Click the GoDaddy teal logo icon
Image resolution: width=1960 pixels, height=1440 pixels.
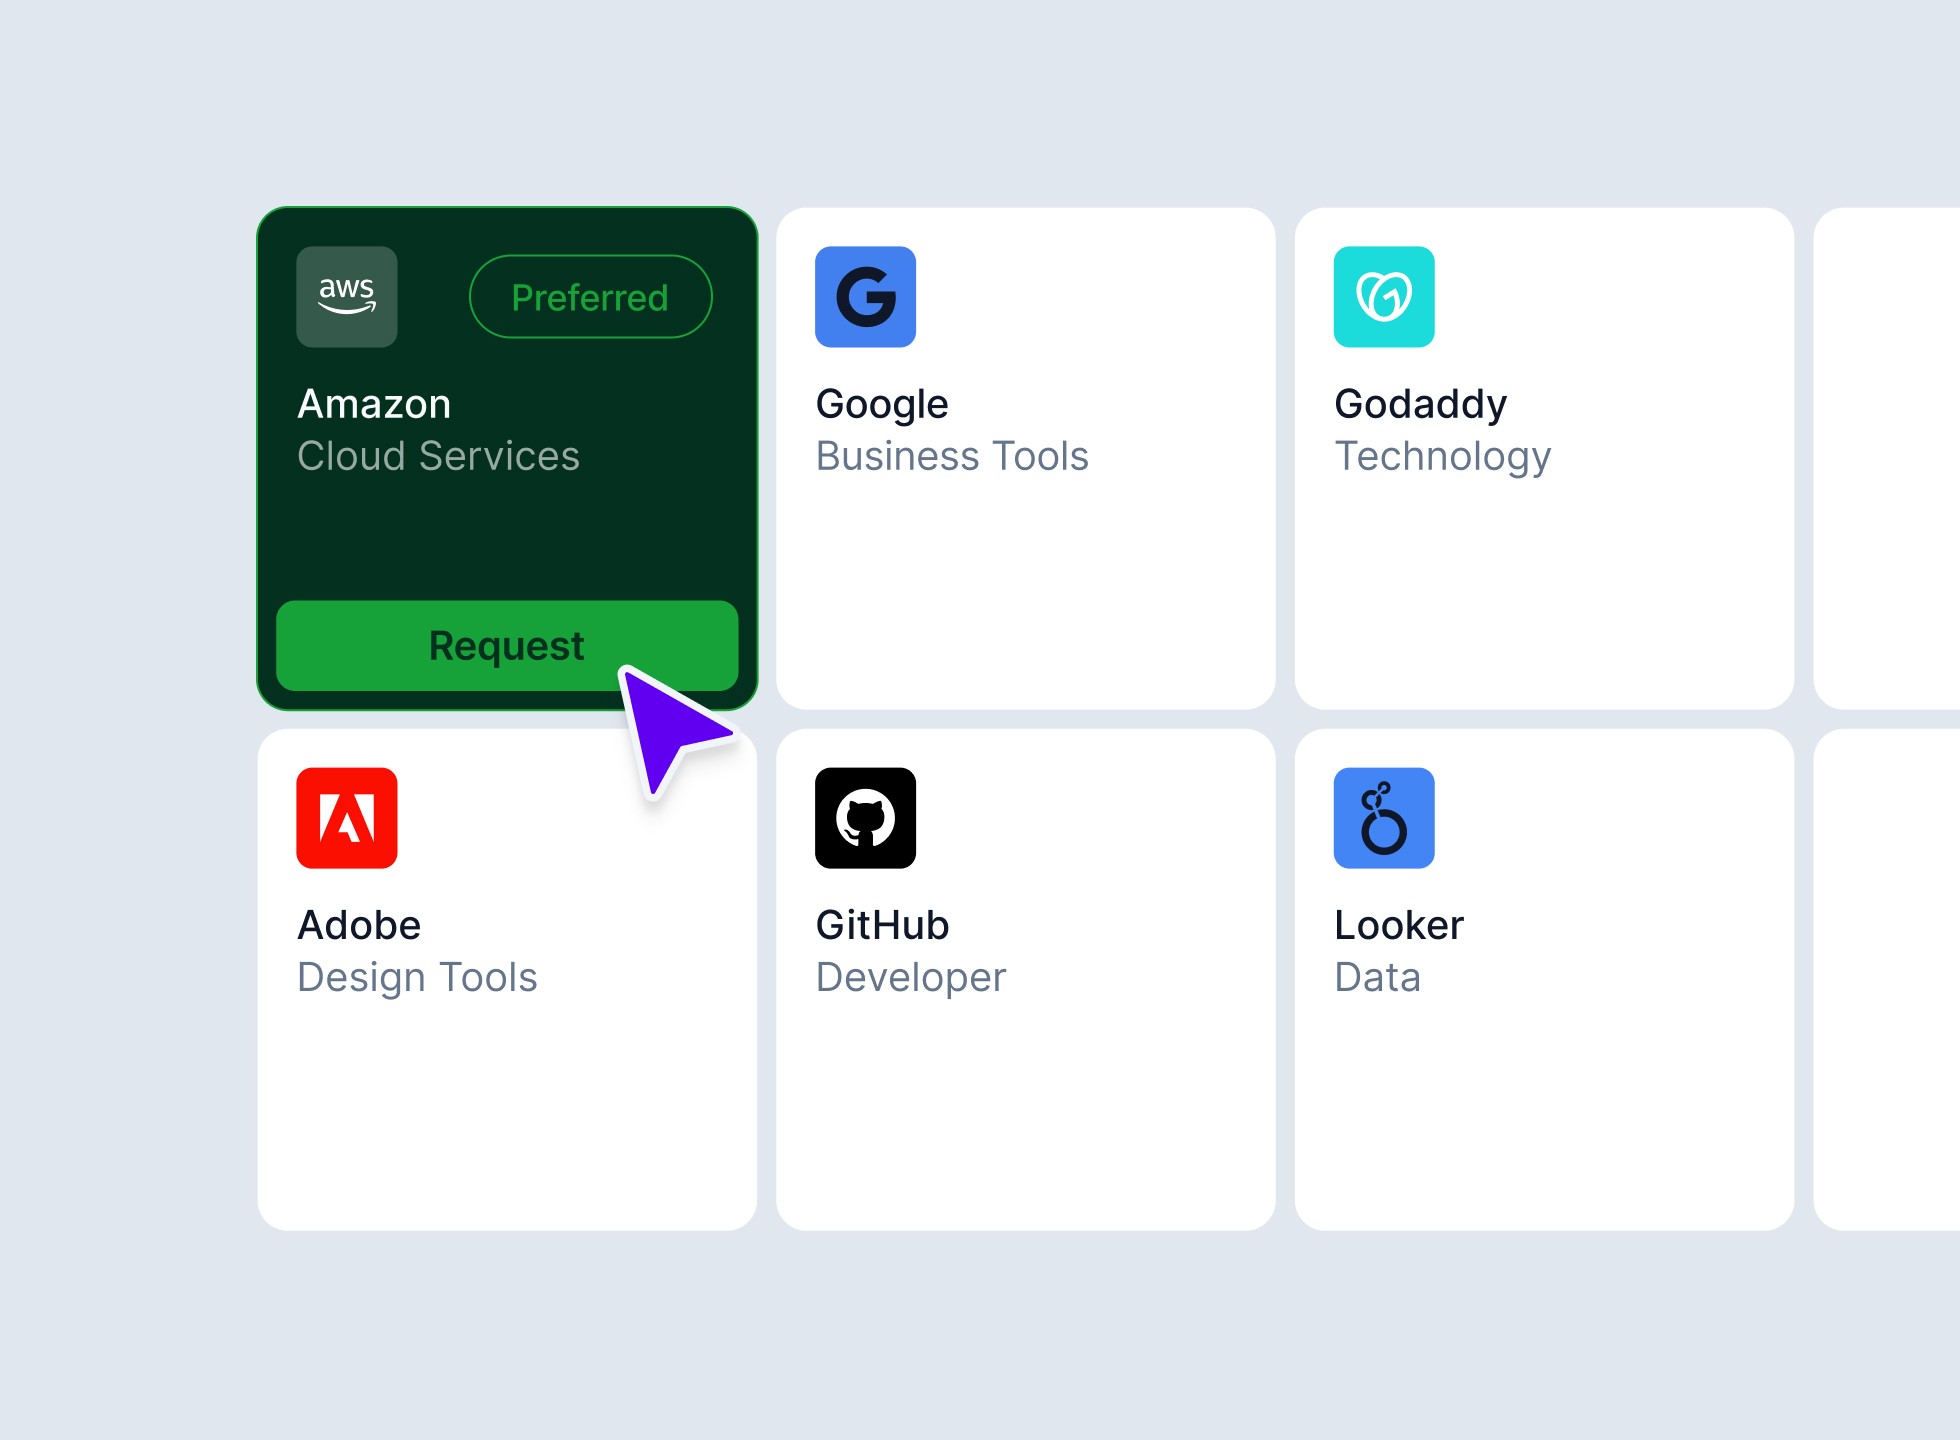(1384, 297)
